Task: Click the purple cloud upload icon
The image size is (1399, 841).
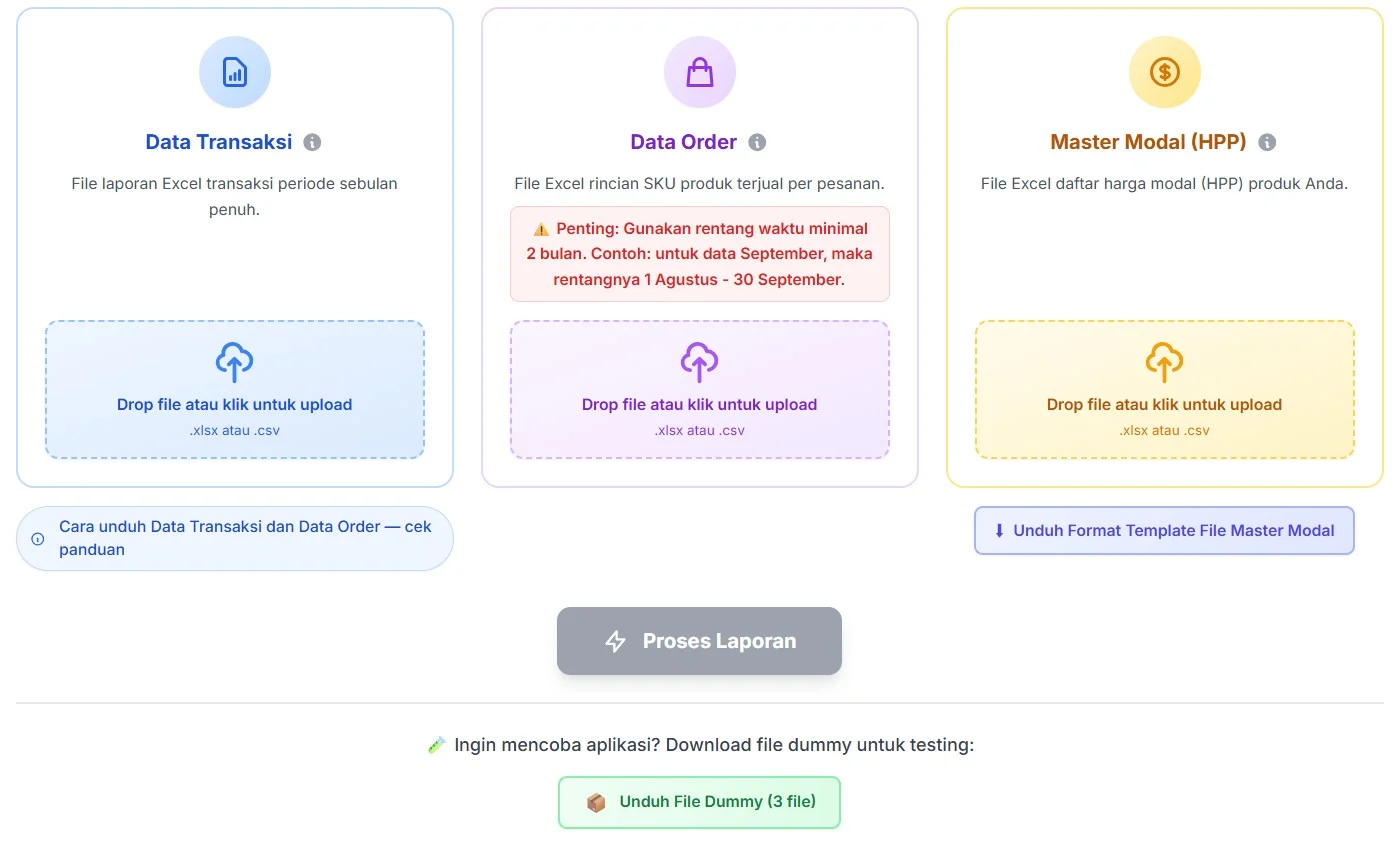Action: pyautogui.click(x=700, y=362)
